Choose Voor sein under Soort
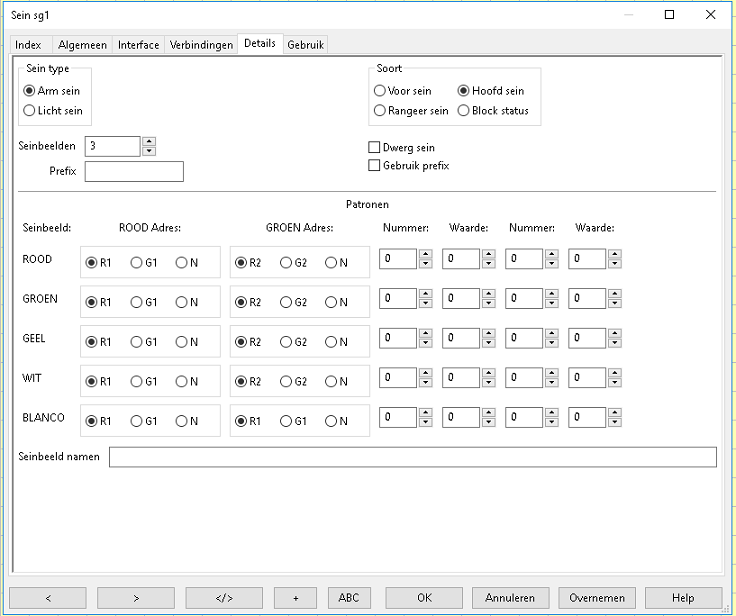Image resolution: width=736 pixels, height=616 pixels. click(x=380, y=91)
